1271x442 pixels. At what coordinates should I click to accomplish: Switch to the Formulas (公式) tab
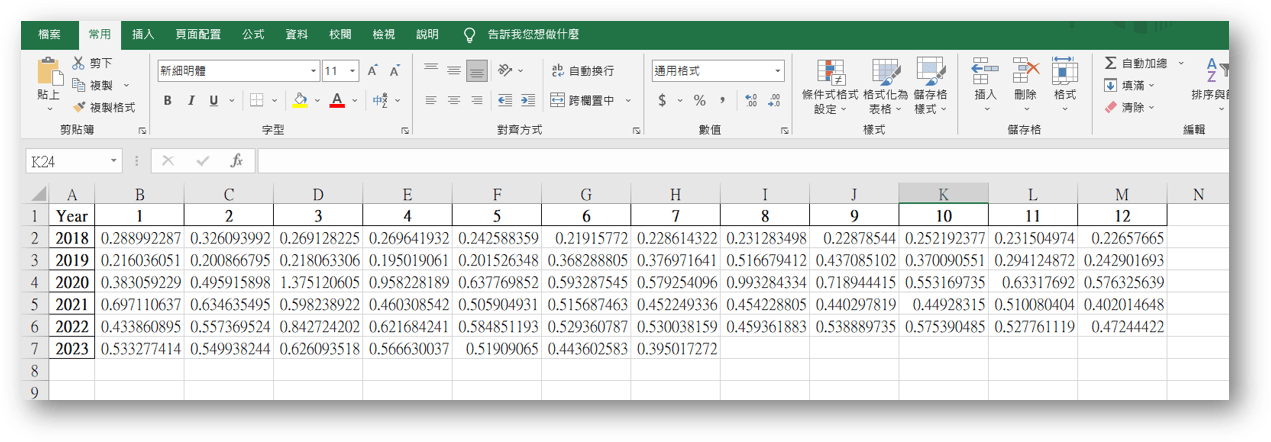click(253, 34)
